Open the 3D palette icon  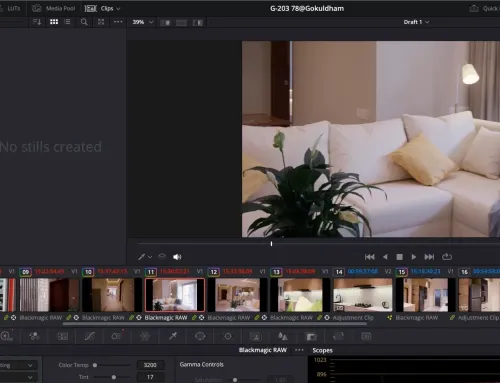click(x=366, y=336)
